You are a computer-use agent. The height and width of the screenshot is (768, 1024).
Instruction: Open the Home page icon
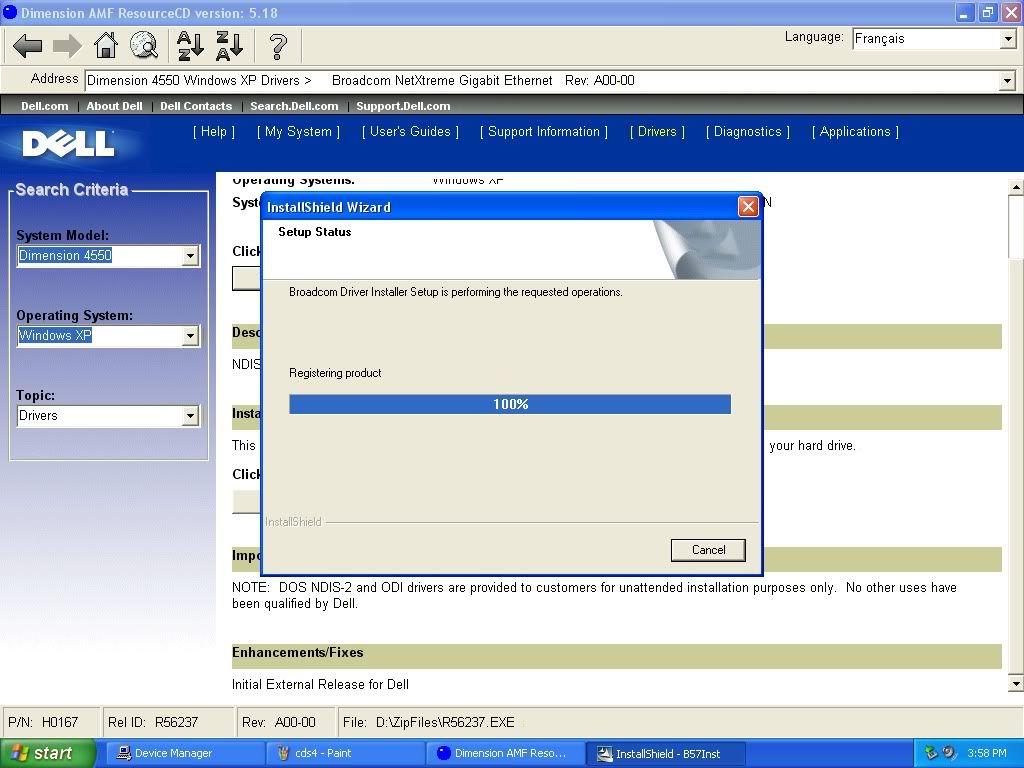106,46
